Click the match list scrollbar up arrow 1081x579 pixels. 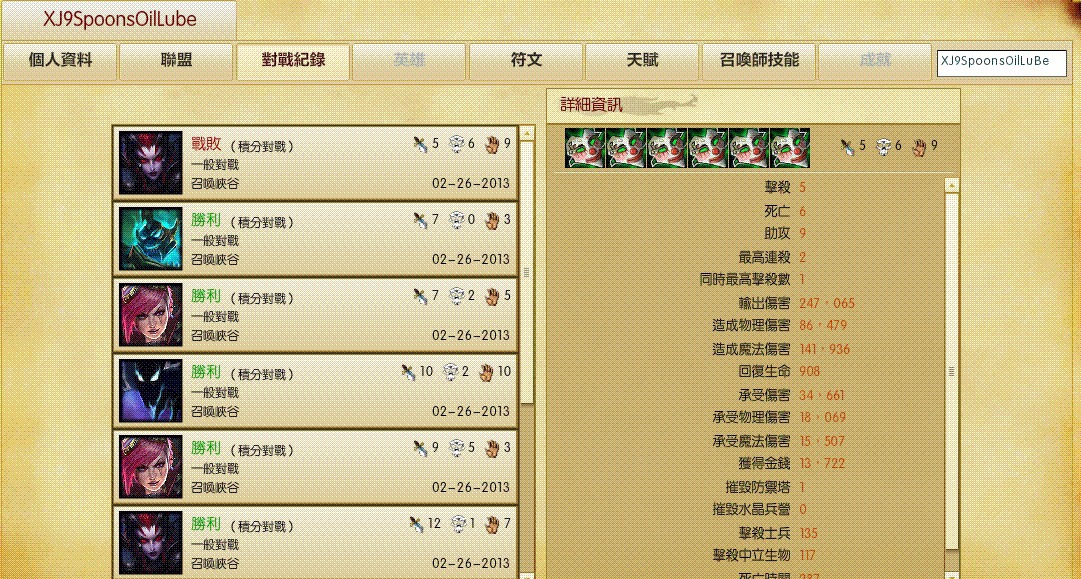pos(527,133)
